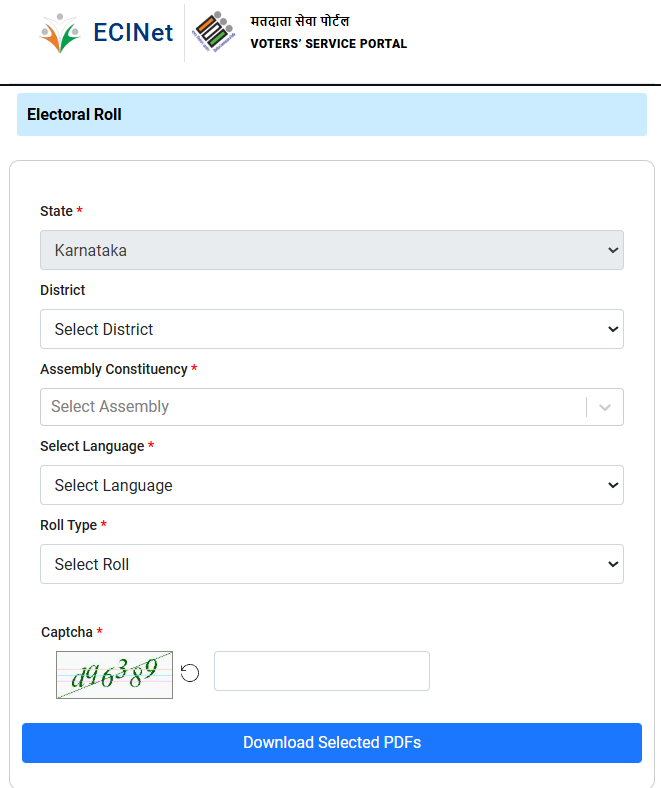Refresh the captcha image
The image size is (661, 788).
(x=190, y=673)
